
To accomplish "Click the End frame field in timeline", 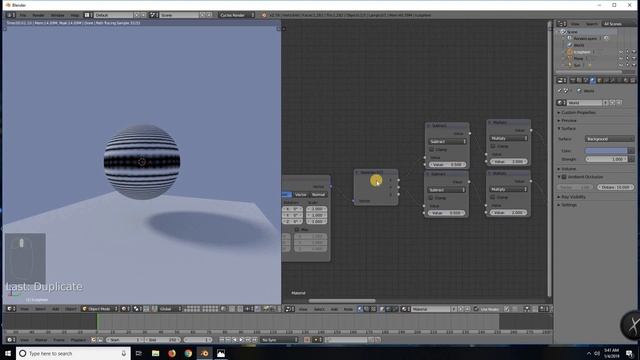I will coord(163,340).
